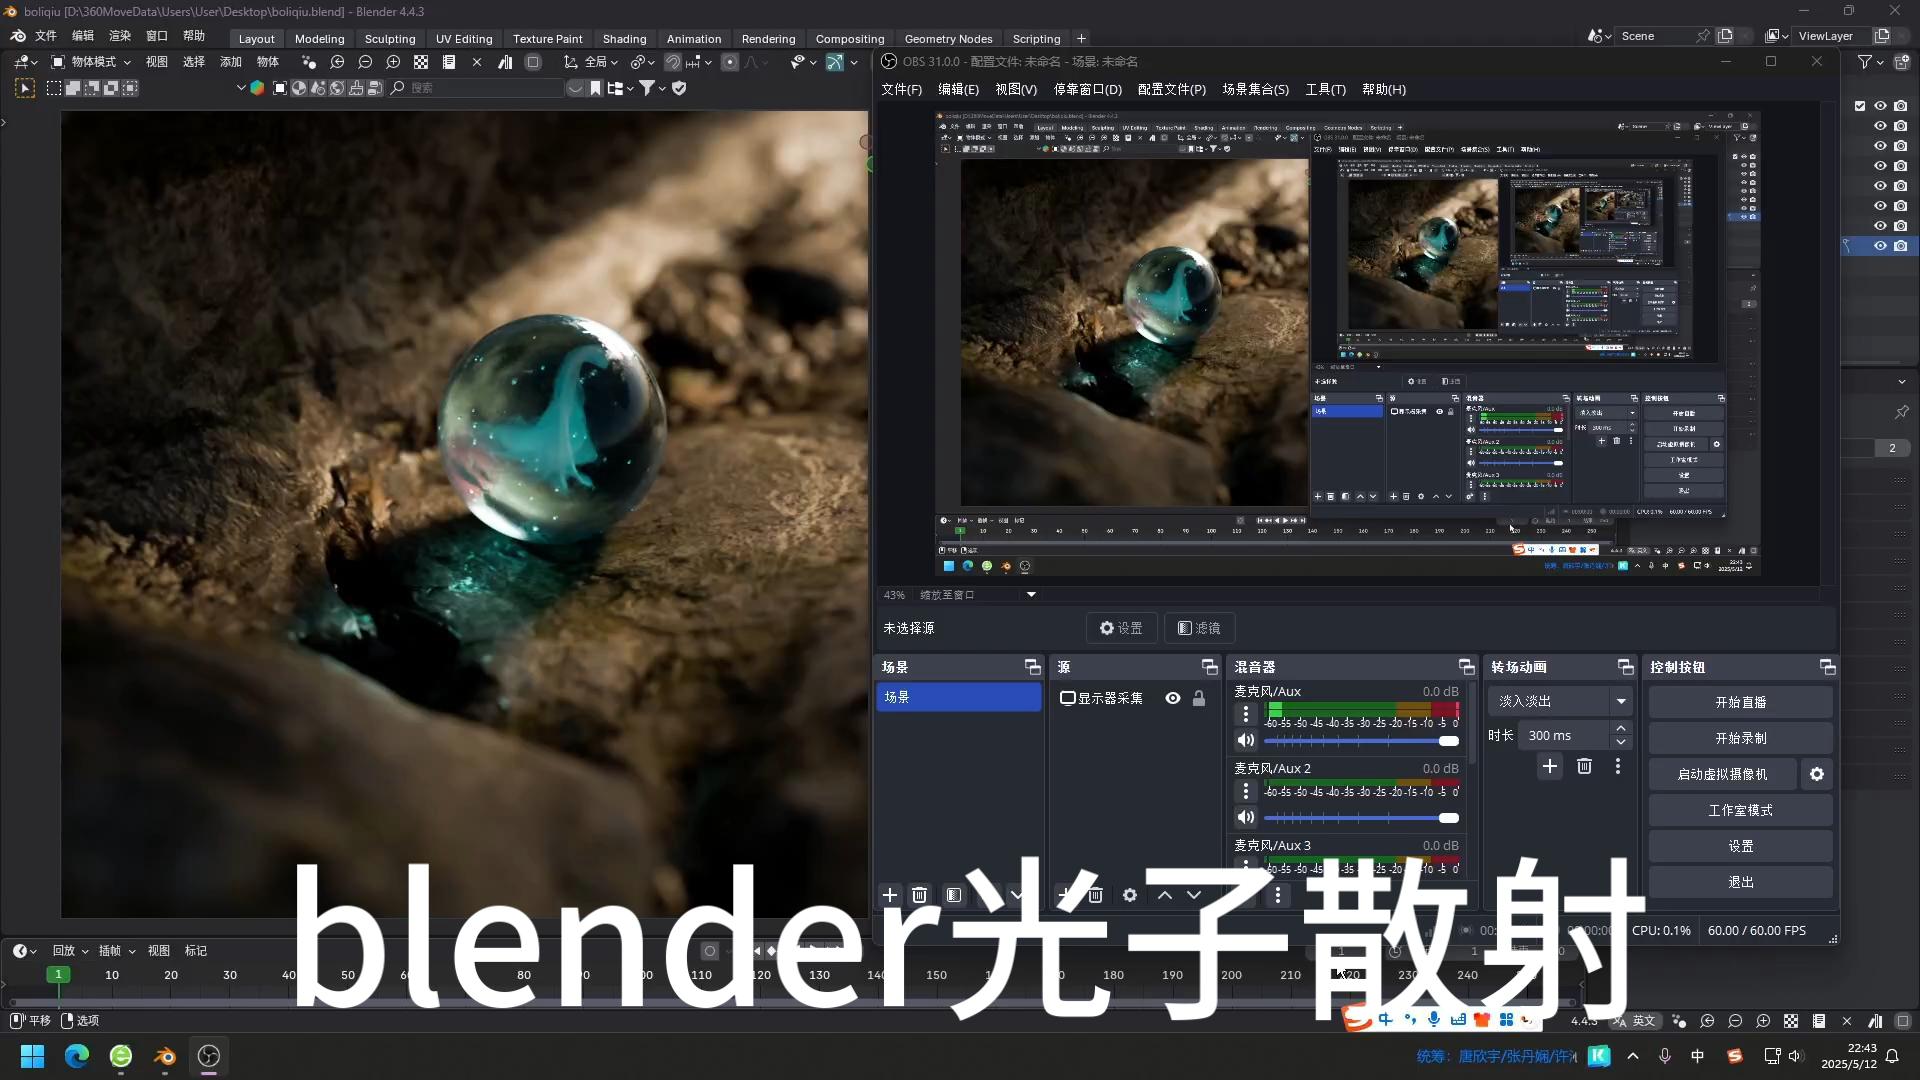The image size is (1920, 1080).
Task: Click the shield checkmark icon
Action: pos(680,88)
